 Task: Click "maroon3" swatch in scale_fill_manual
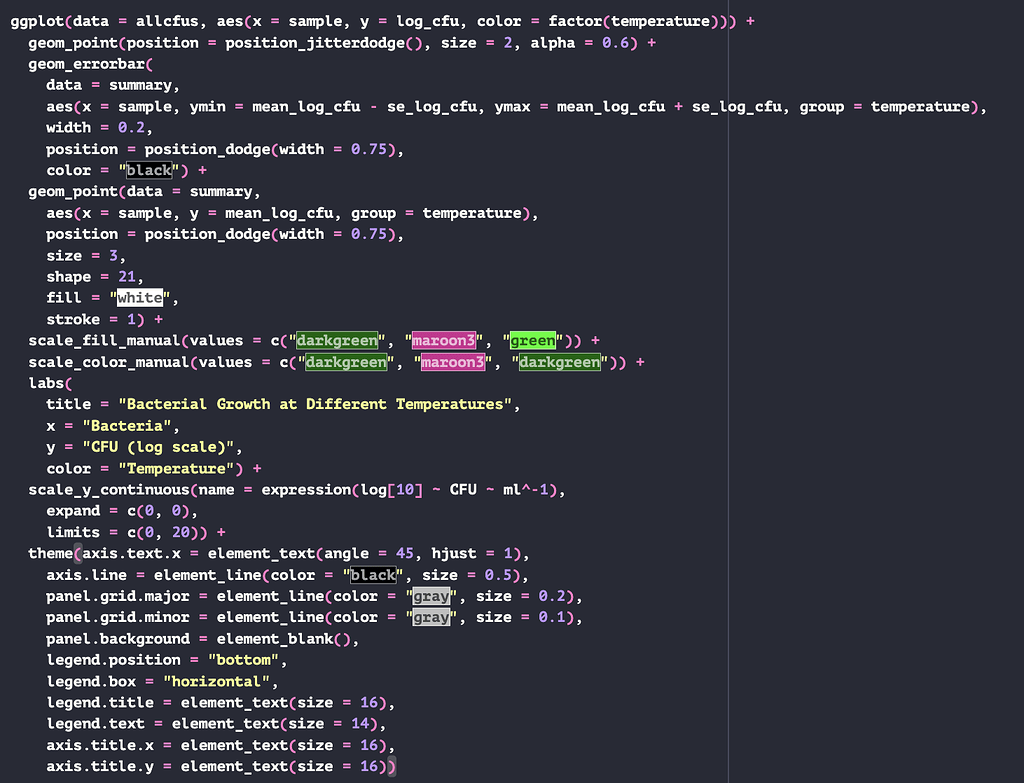[x=443, y=341]
